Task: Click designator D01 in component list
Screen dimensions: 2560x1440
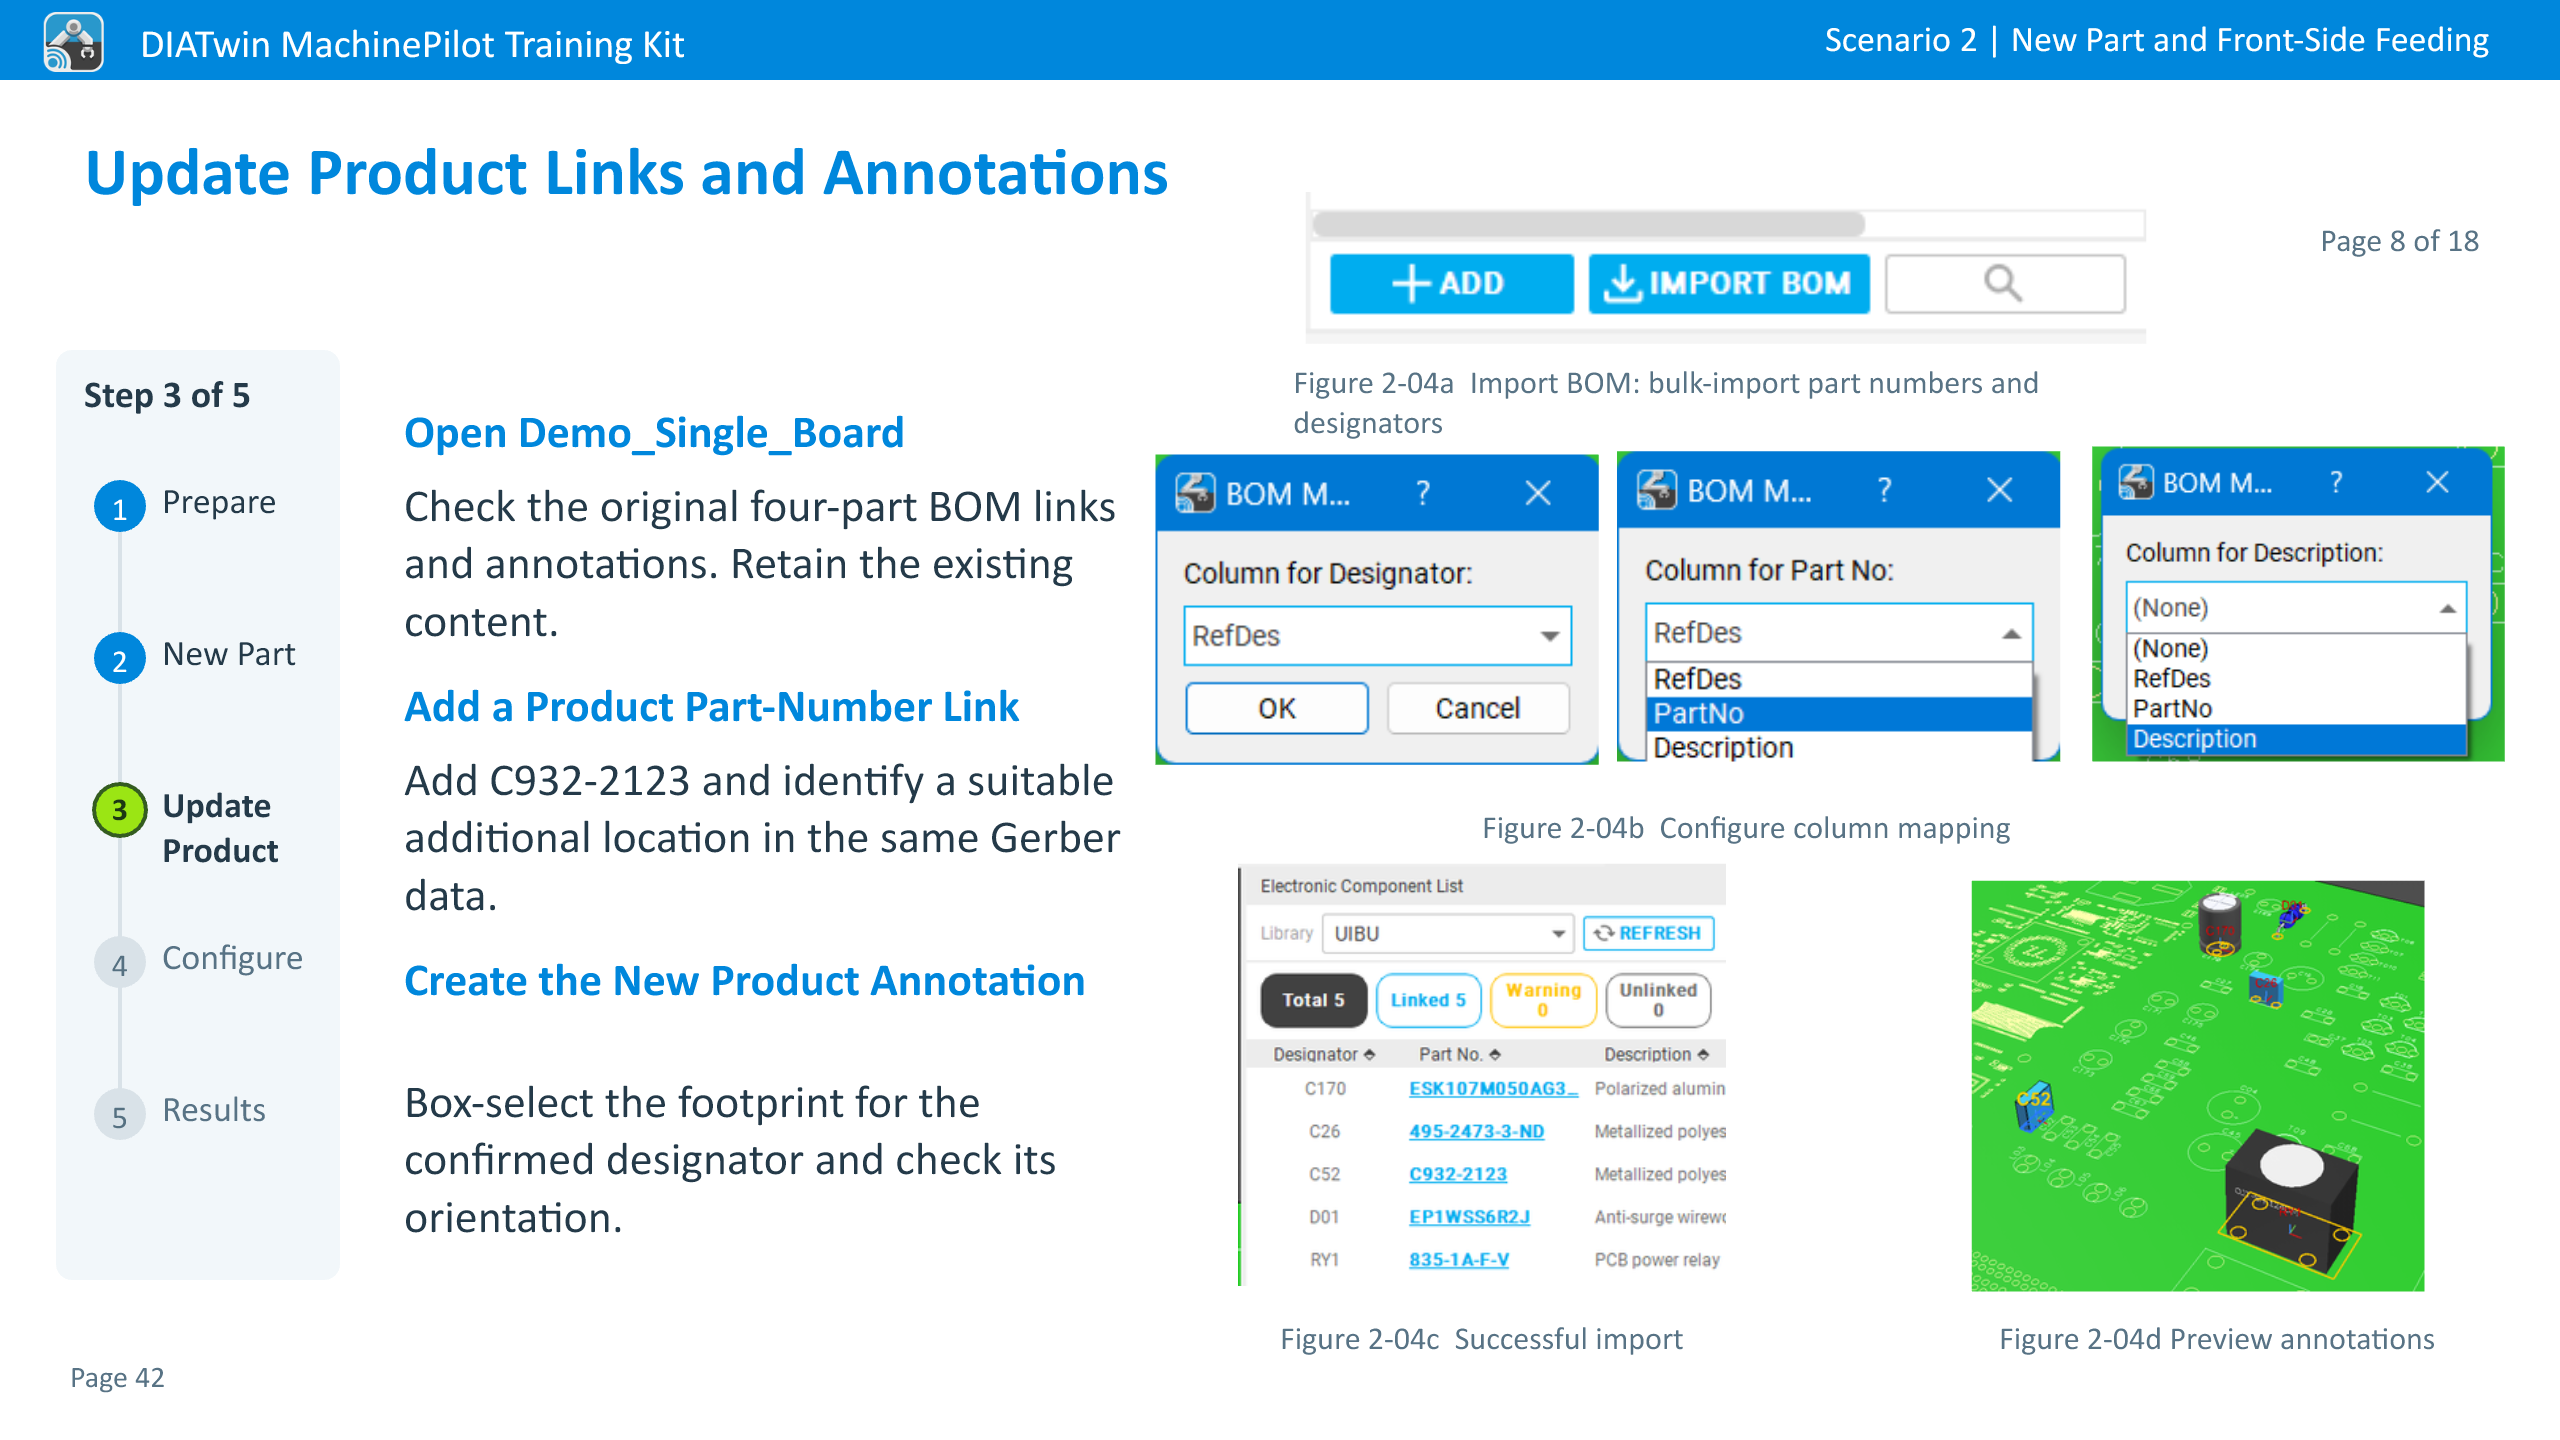Action: (x=1324, y=1218)
